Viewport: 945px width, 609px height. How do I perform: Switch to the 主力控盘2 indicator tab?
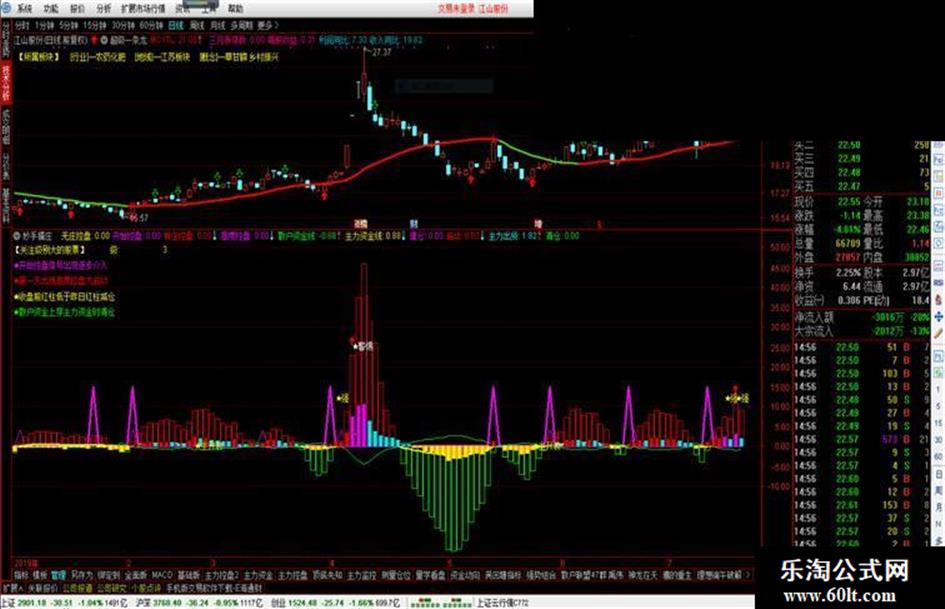(x=222, y=575)
